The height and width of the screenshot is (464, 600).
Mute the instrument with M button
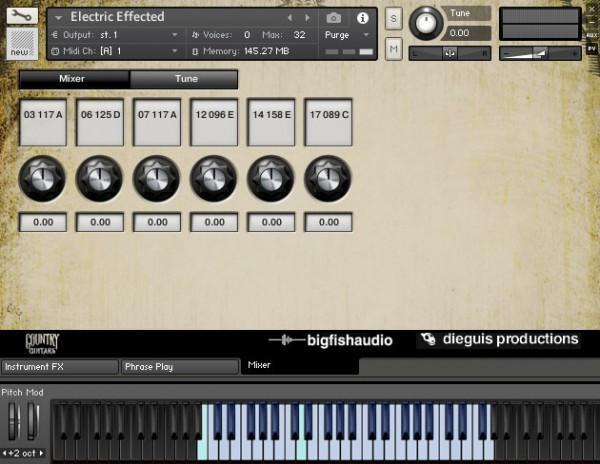393,49
